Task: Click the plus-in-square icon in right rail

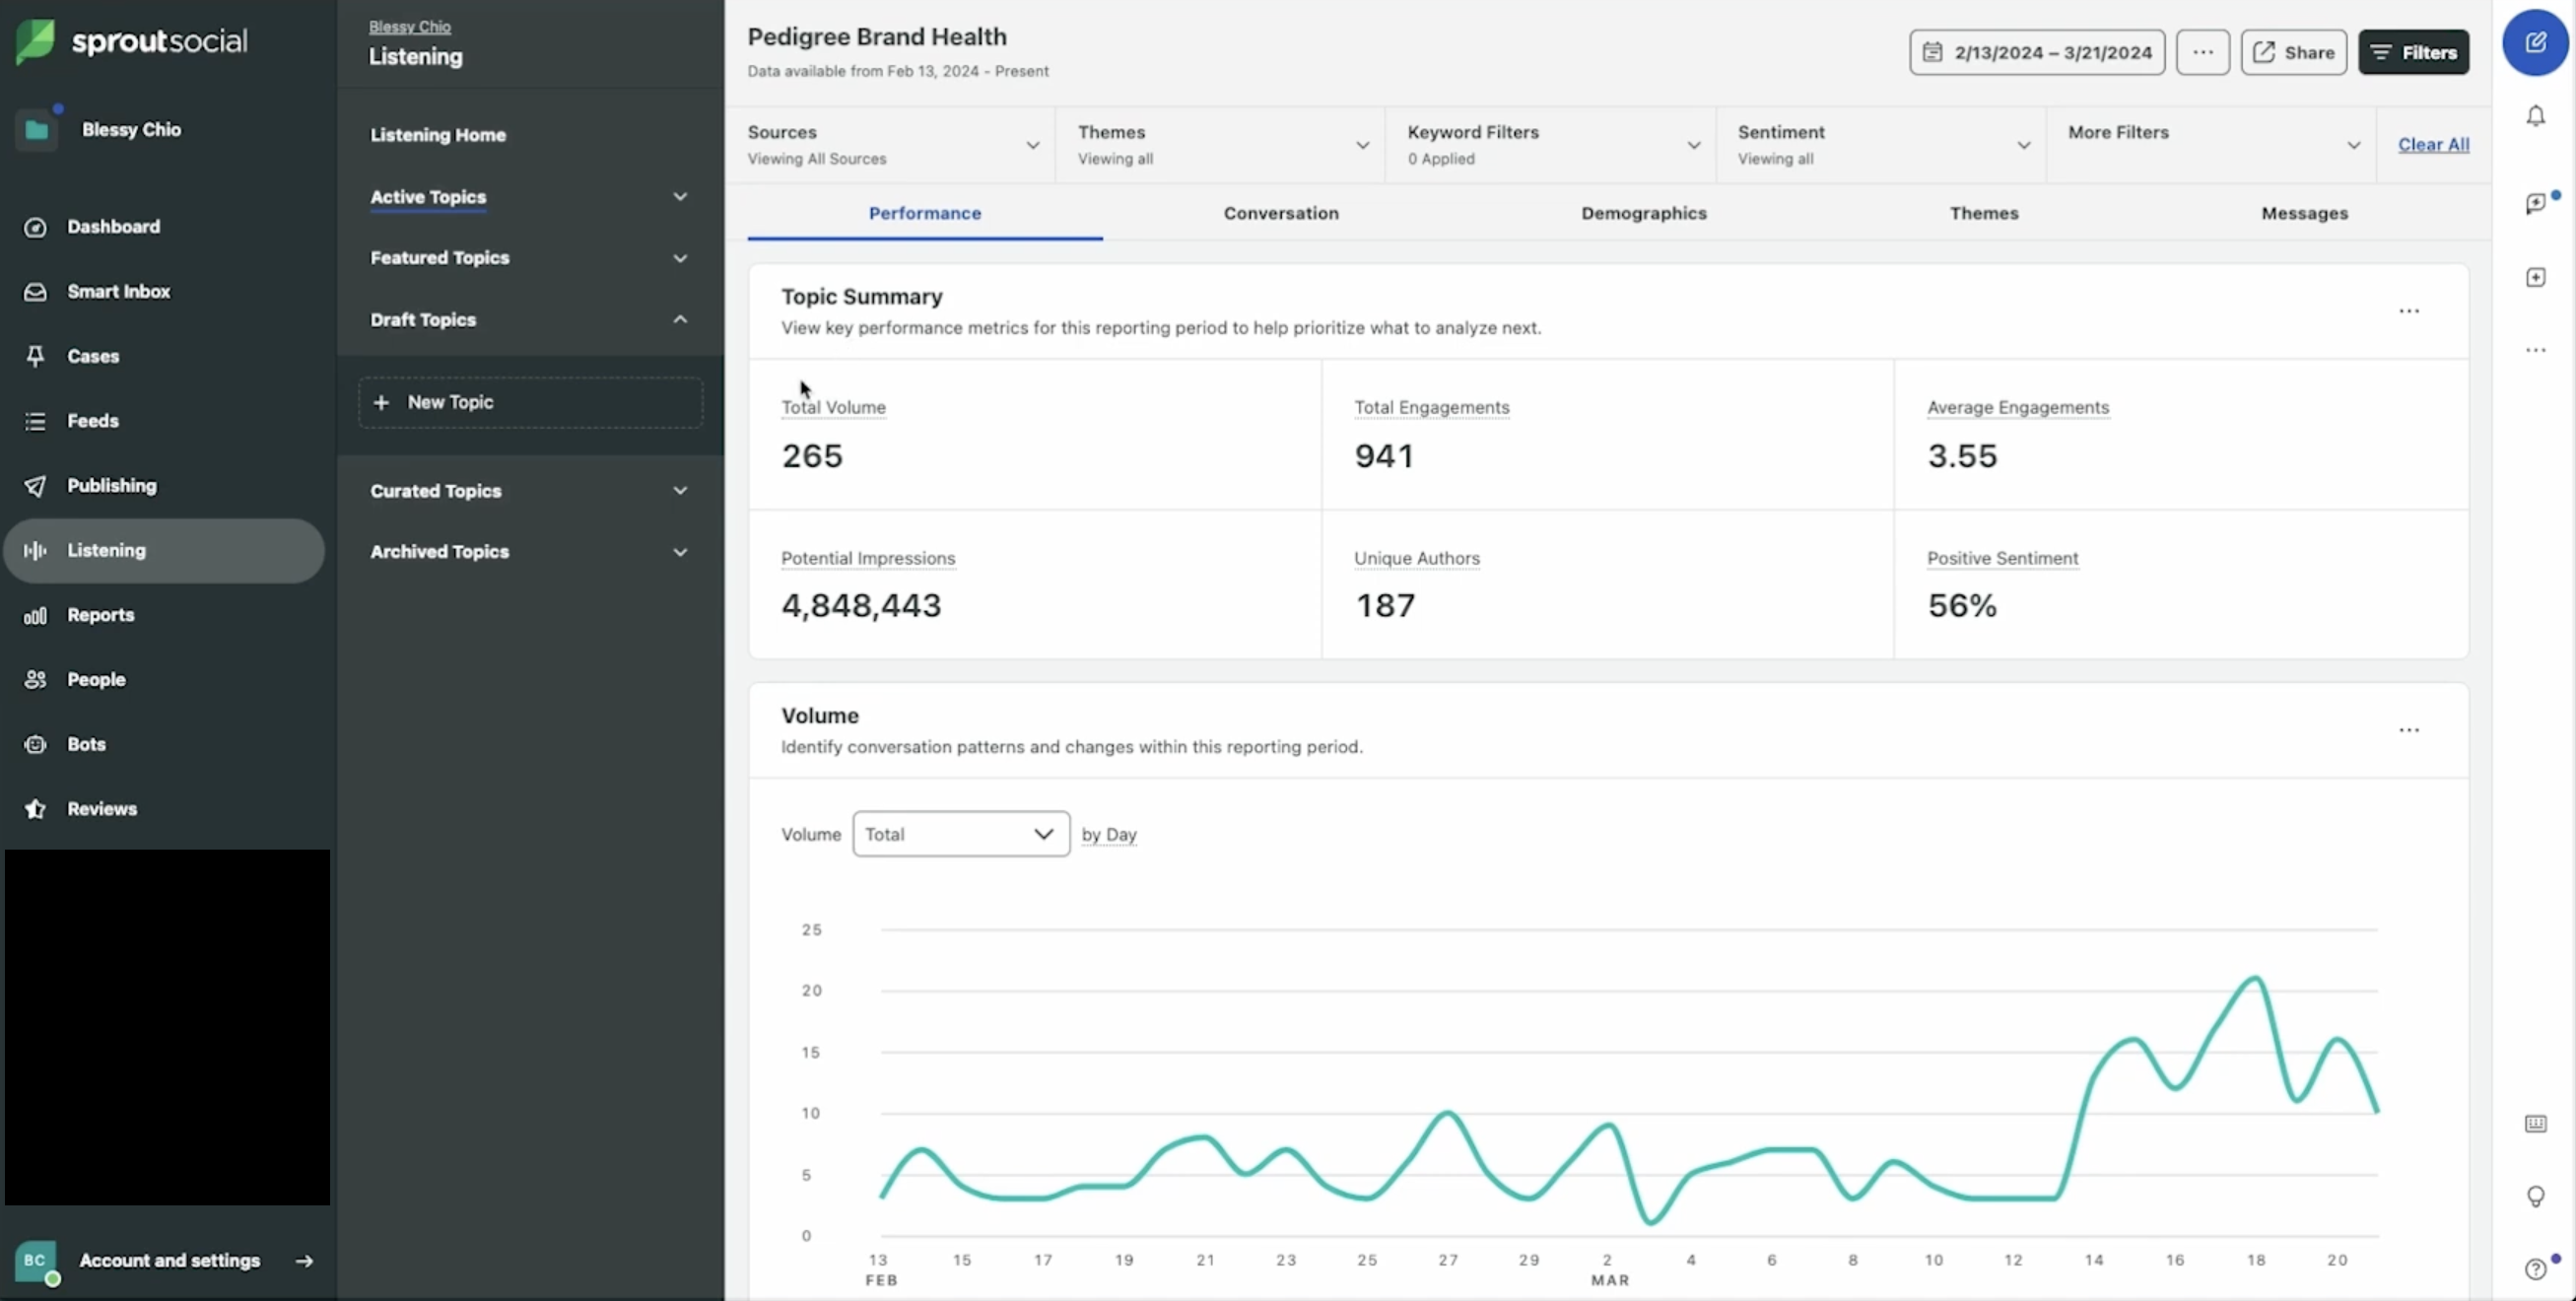Action: (2535, 277)
